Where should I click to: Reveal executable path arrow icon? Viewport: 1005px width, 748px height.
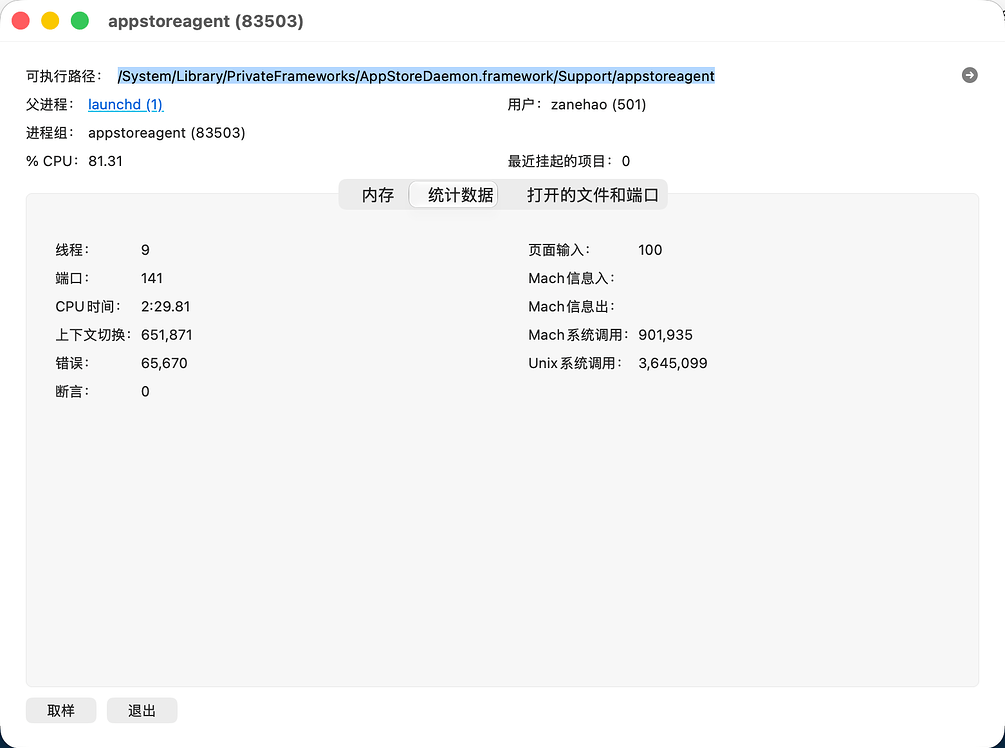point(970,76)
